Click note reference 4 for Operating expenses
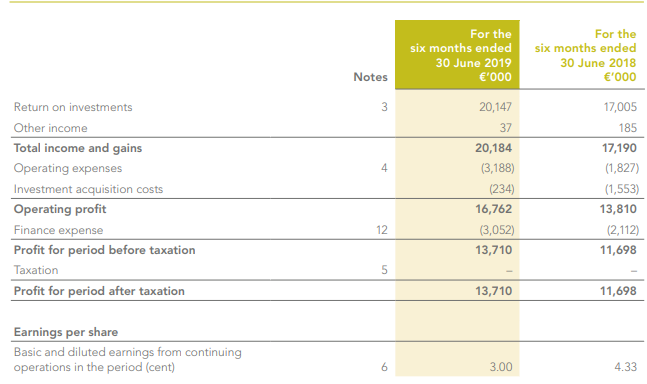 coord(384,168)
